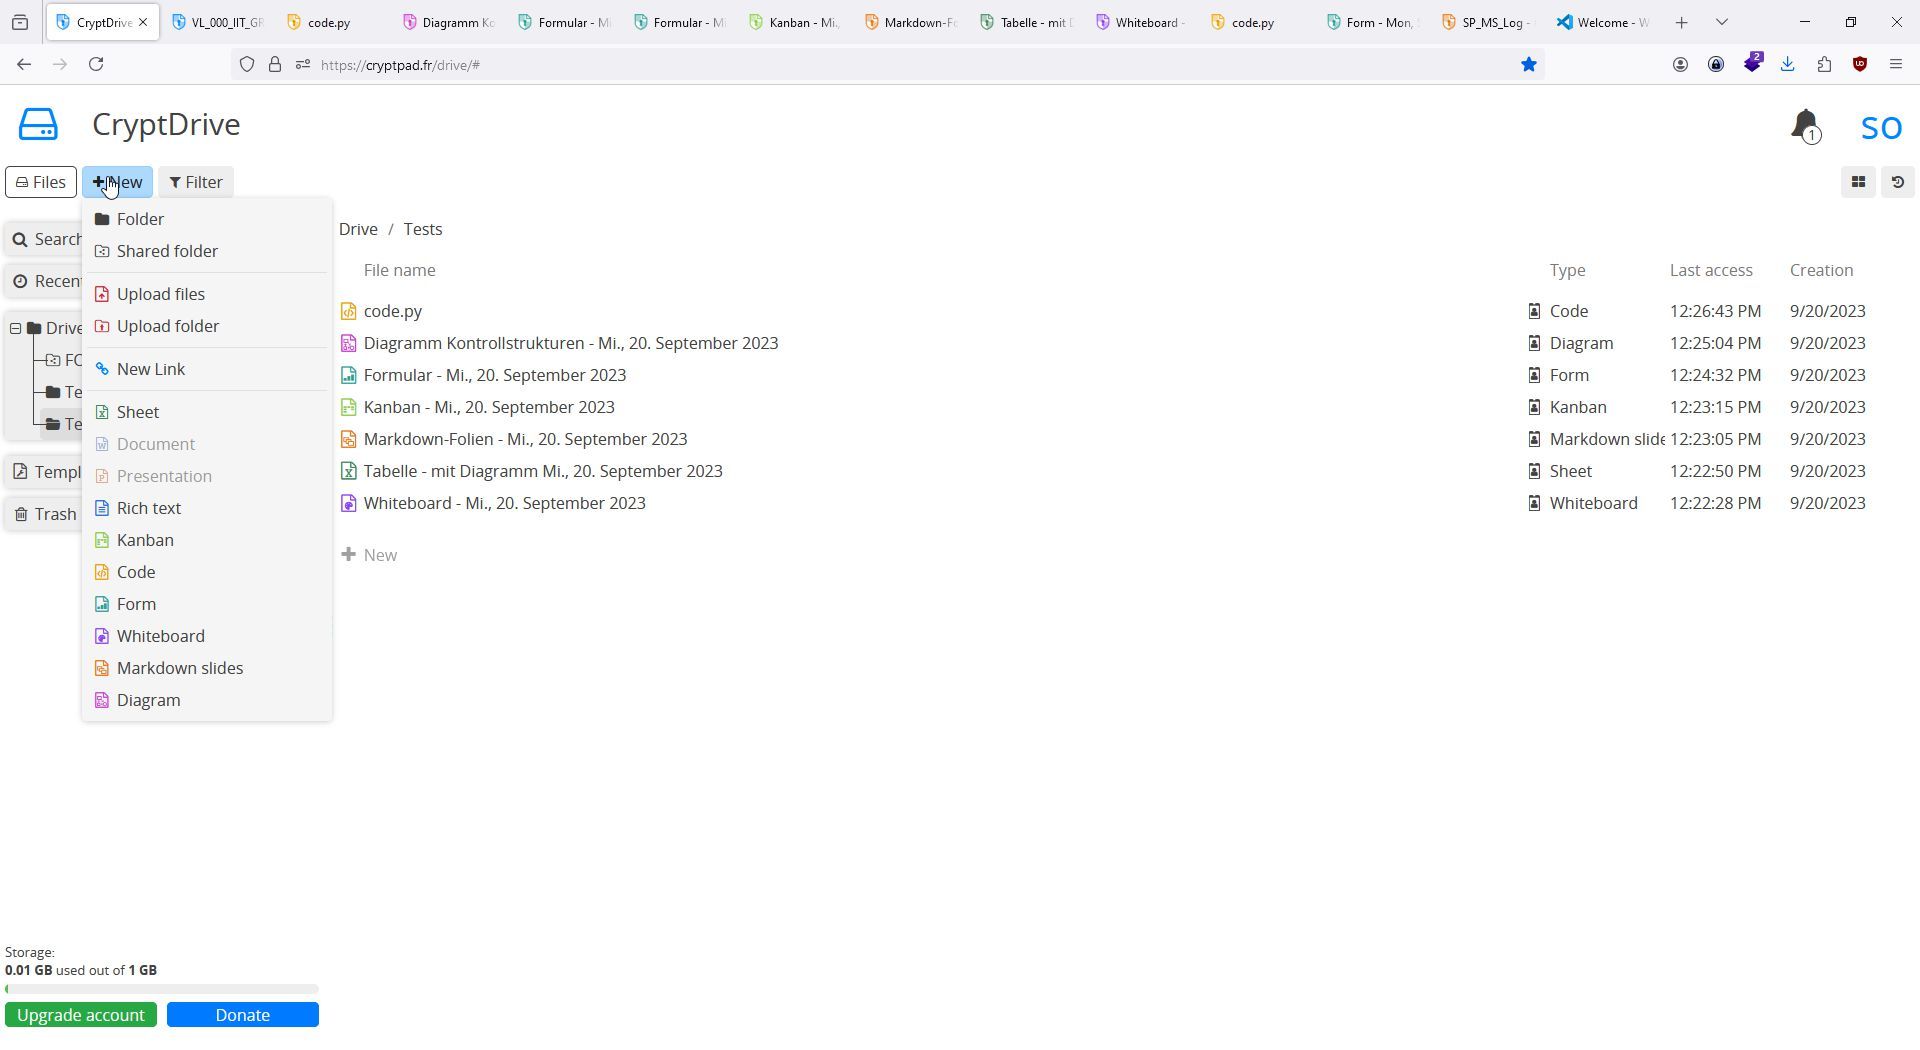Screen dimensions: 1920x1050
Task: Create a new Diagram
Action: click(207, 700)
